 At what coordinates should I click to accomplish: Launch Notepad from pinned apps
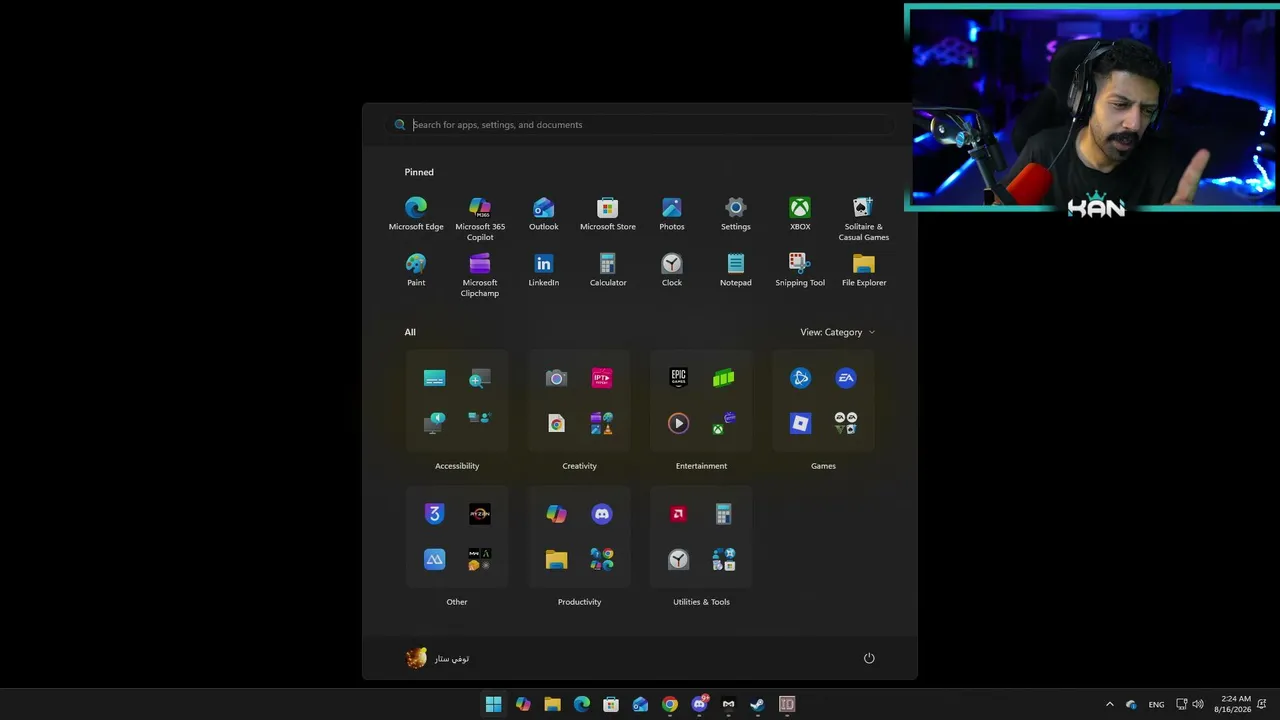736,270
